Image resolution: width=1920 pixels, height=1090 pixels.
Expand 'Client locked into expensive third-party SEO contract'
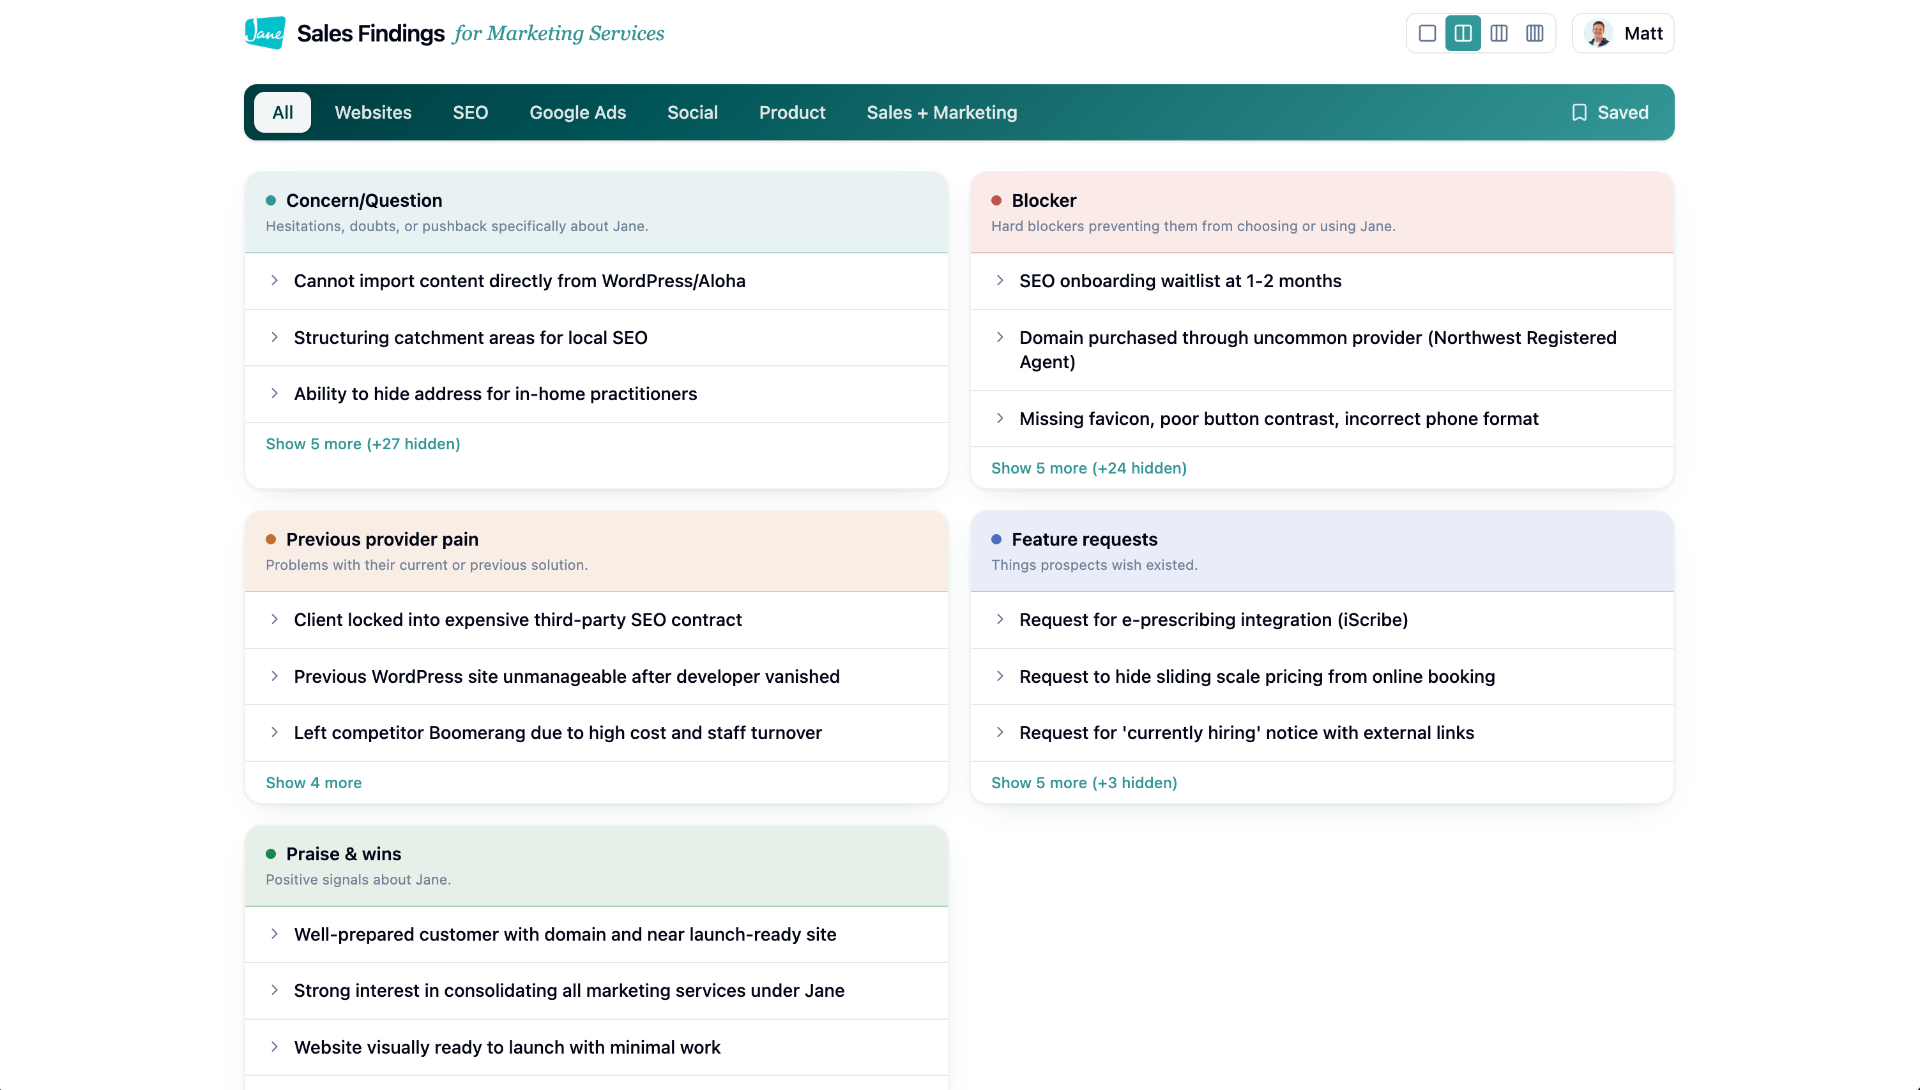point(596,620)
